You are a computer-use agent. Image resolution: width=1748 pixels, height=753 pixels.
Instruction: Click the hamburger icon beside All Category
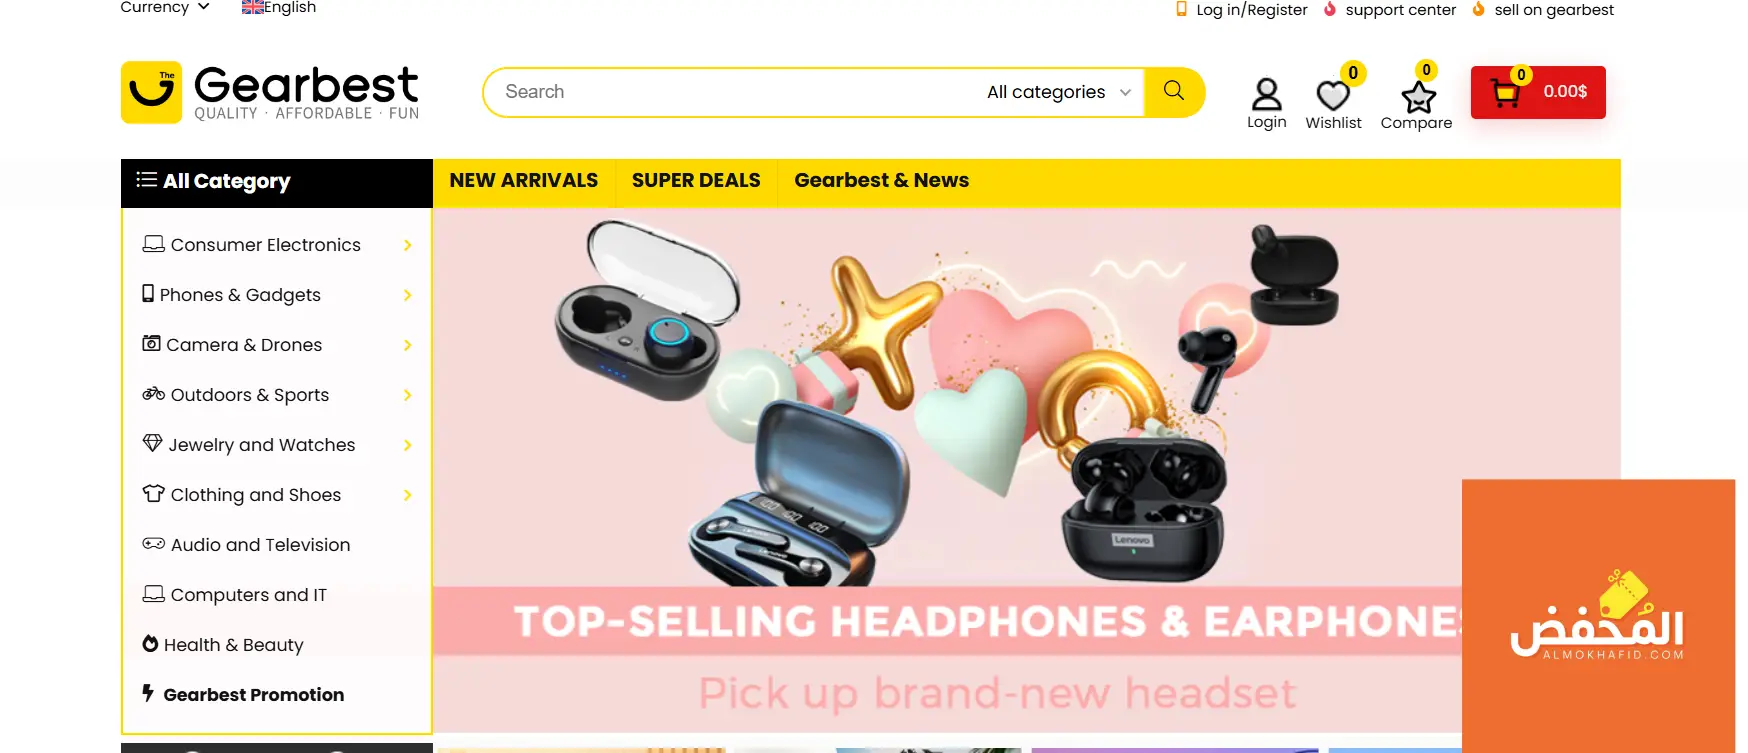147,180
